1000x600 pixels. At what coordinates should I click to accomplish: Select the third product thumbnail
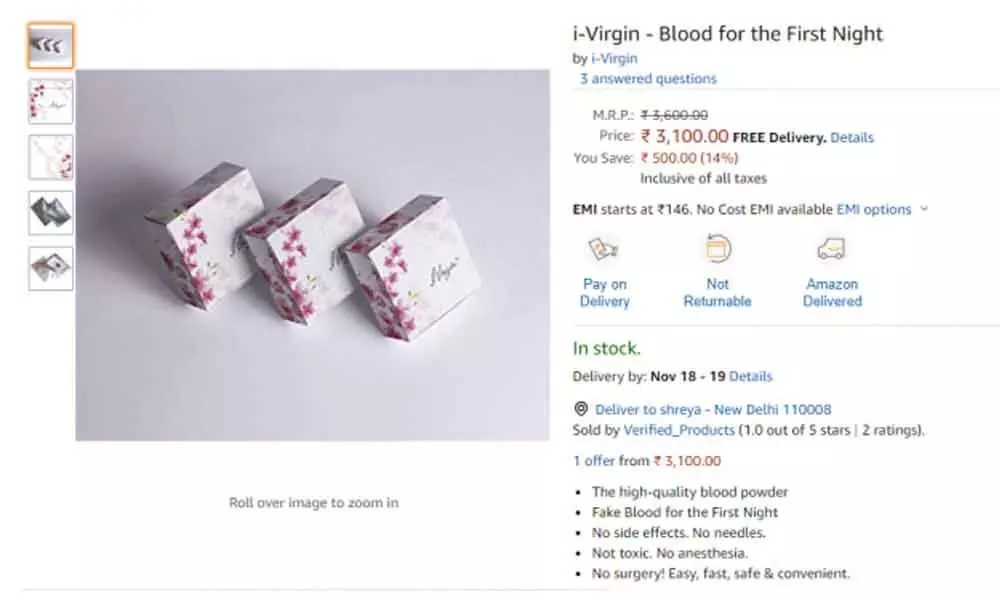50,157
